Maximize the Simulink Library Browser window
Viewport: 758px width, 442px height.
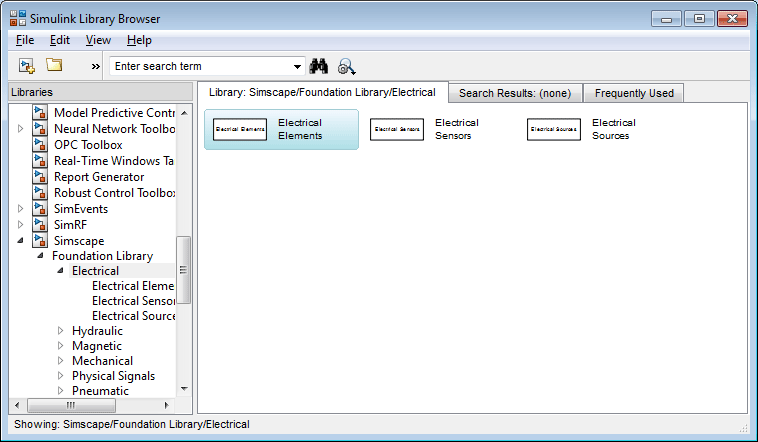(699, 19)
